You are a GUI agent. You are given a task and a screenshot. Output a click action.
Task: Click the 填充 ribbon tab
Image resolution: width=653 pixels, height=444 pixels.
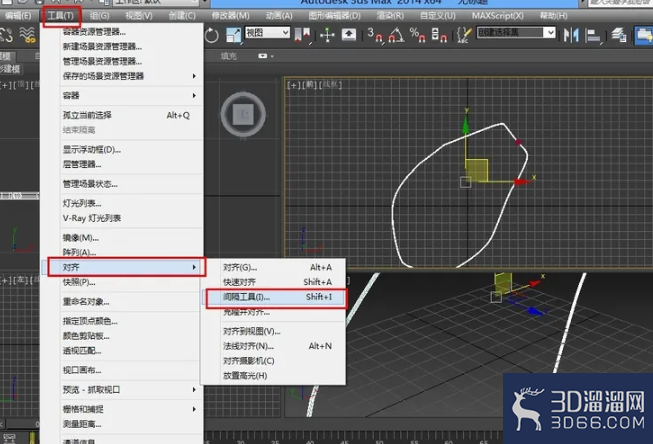tap(229, 56)
